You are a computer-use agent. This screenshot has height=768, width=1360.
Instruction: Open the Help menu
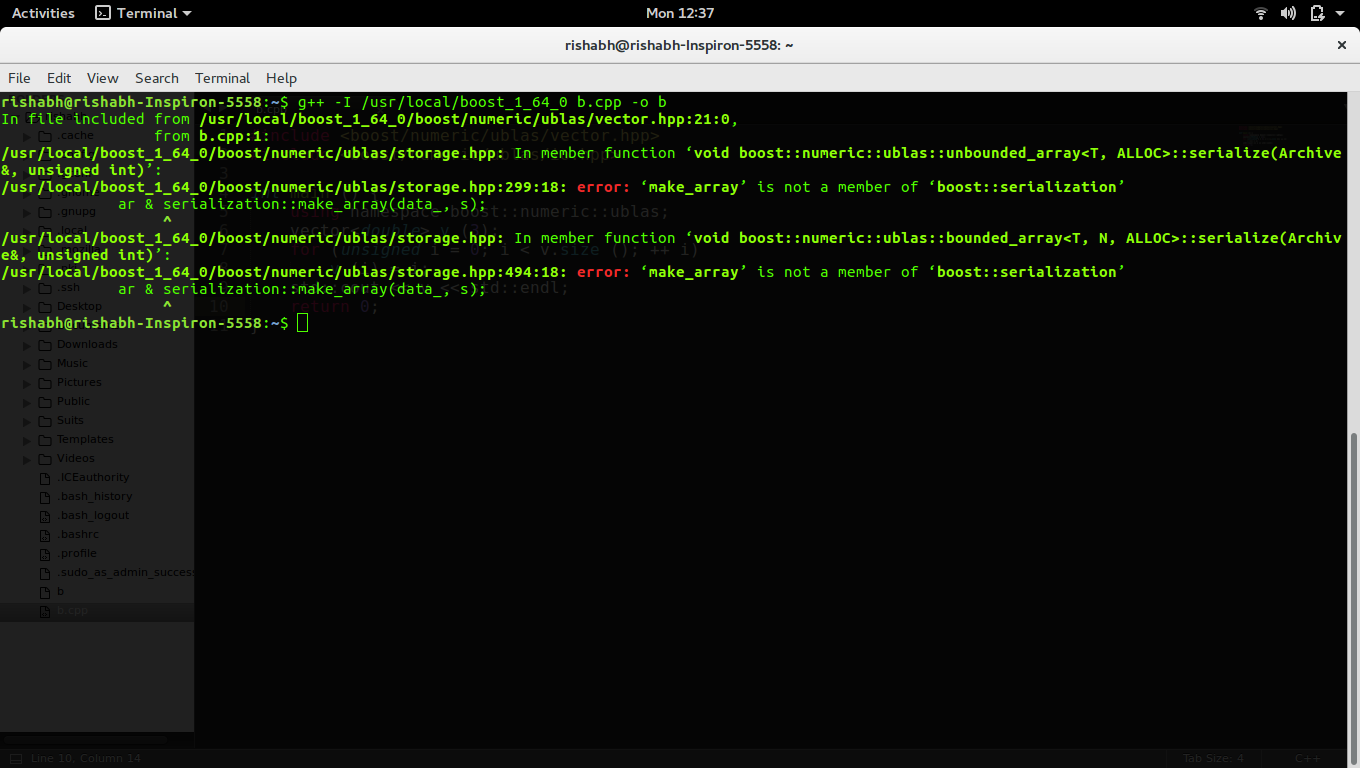(x=281, y=78)
